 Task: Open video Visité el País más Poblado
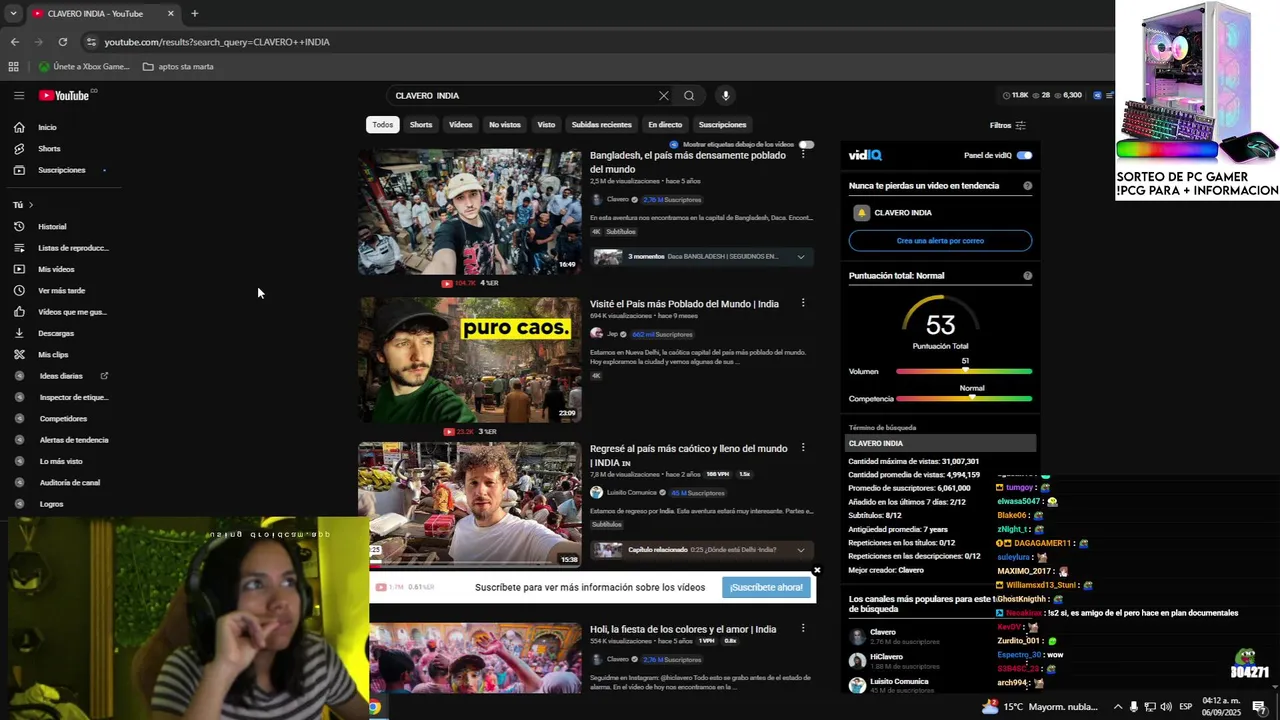pos(684,304)
